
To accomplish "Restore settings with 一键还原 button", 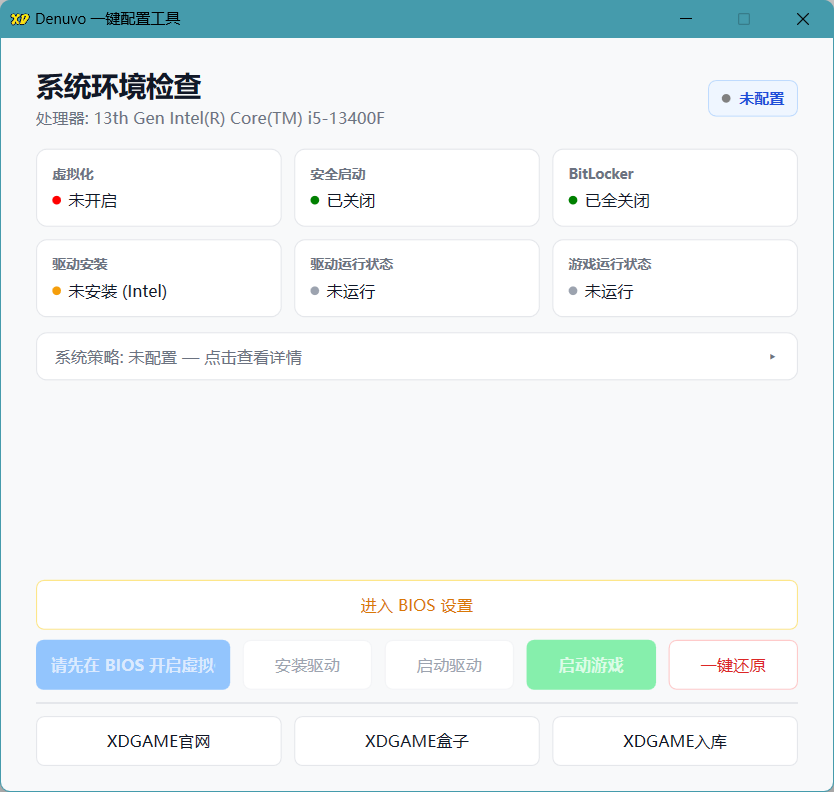I will [x=733, y=665].
